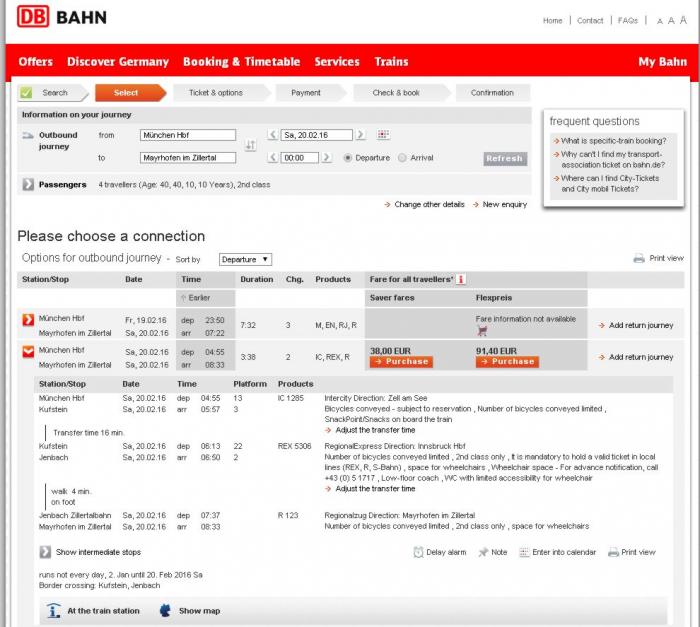Click the crossed-out cart icon under fare info

(x=482, y=331)
